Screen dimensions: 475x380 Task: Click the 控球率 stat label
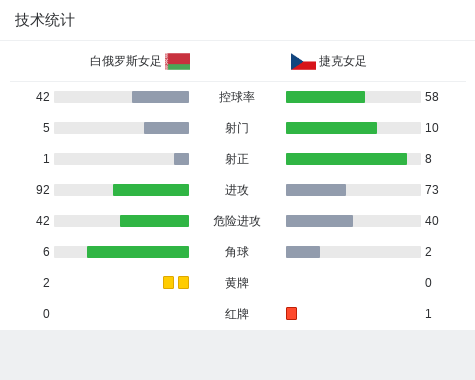pyautogui.click(x=237, y=97)
